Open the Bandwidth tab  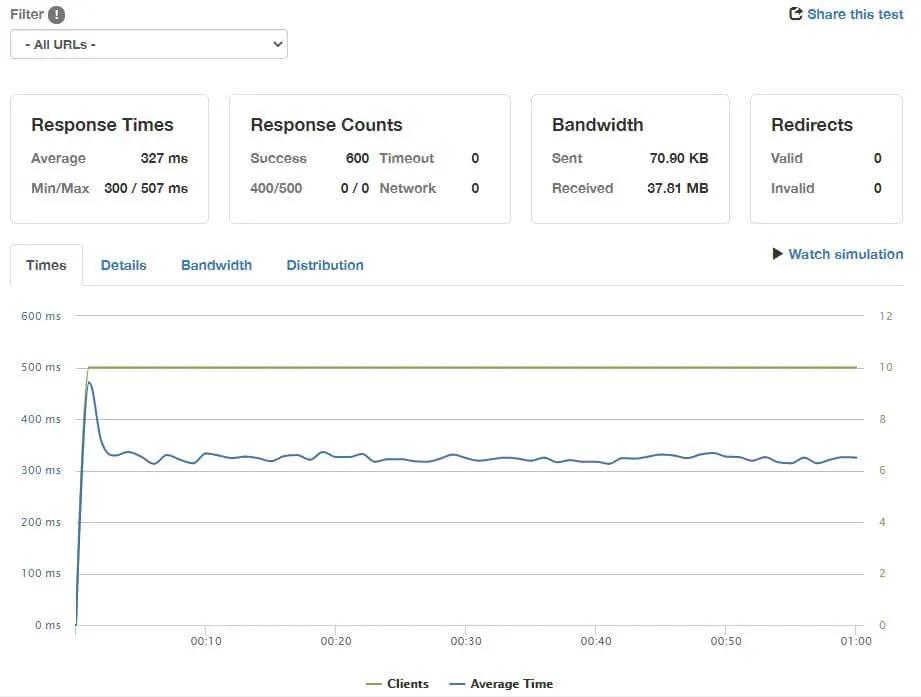(x=216, y=265)
